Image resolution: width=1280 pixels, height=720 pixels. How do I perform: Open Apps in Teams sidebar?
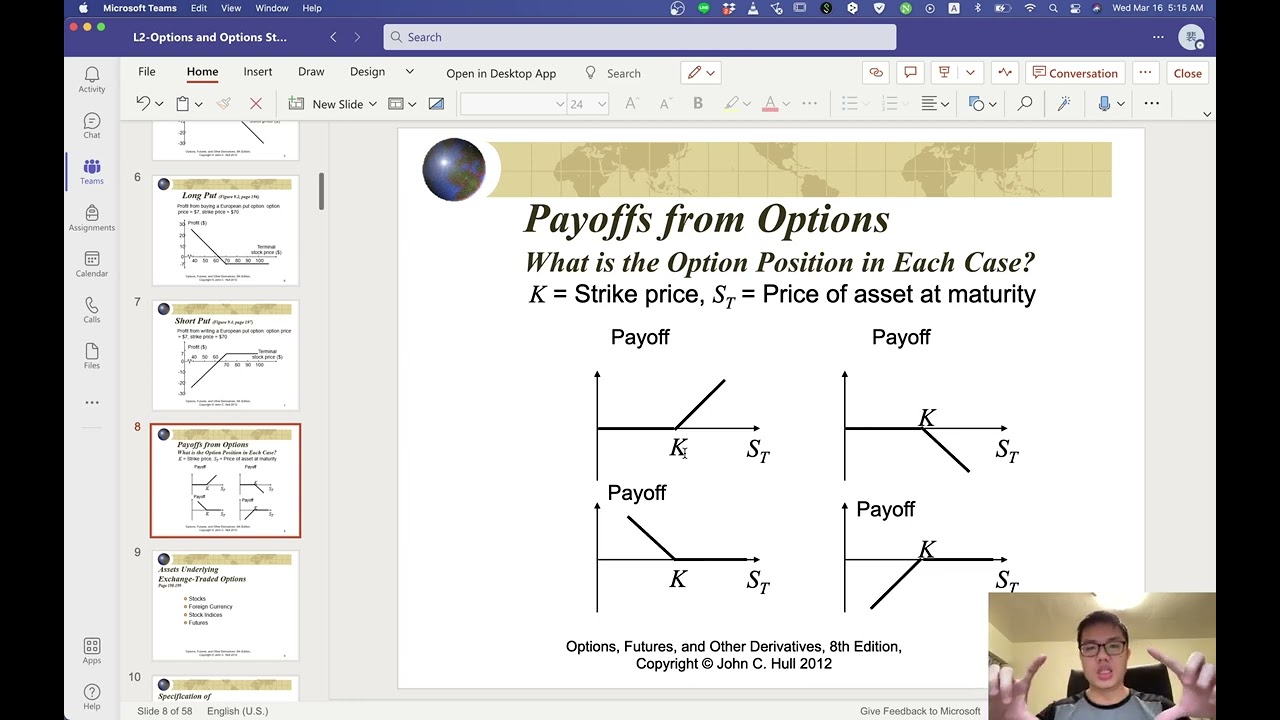click(x=92, y=652)
